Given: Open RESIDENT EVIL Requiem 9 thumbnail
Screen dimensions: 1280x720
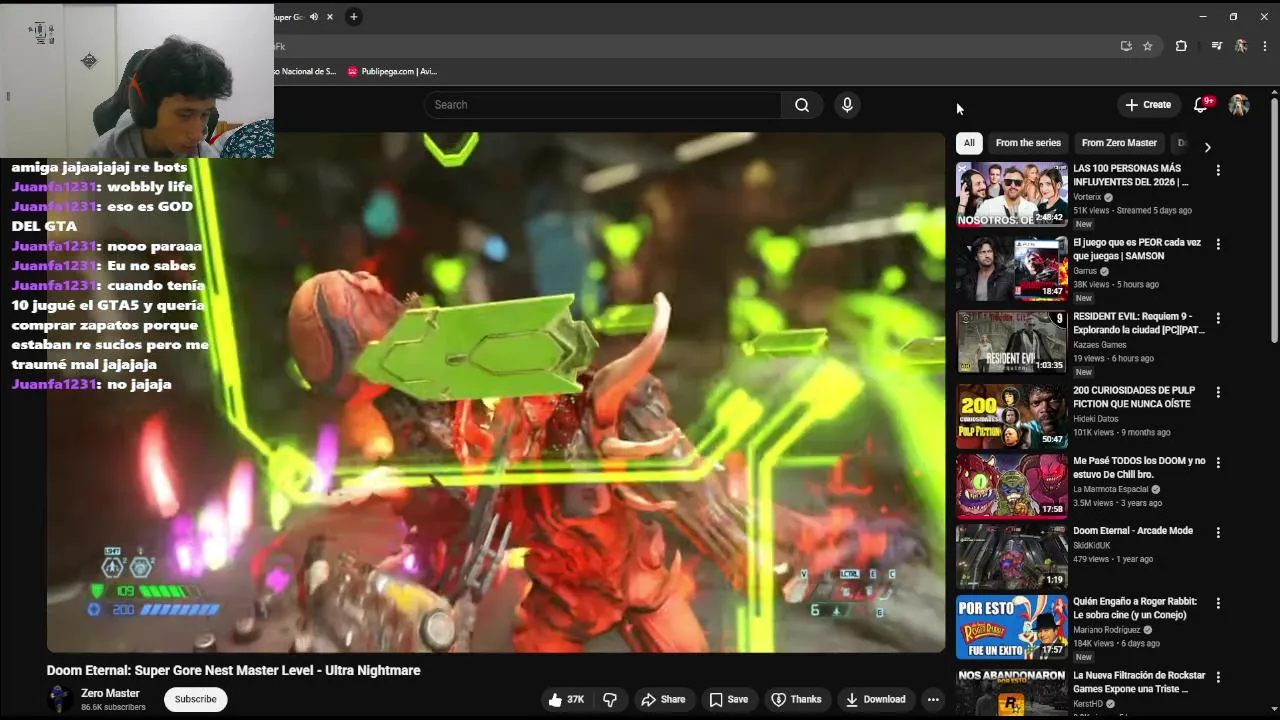Looking at the screenshot, I should coord(1012,342).
